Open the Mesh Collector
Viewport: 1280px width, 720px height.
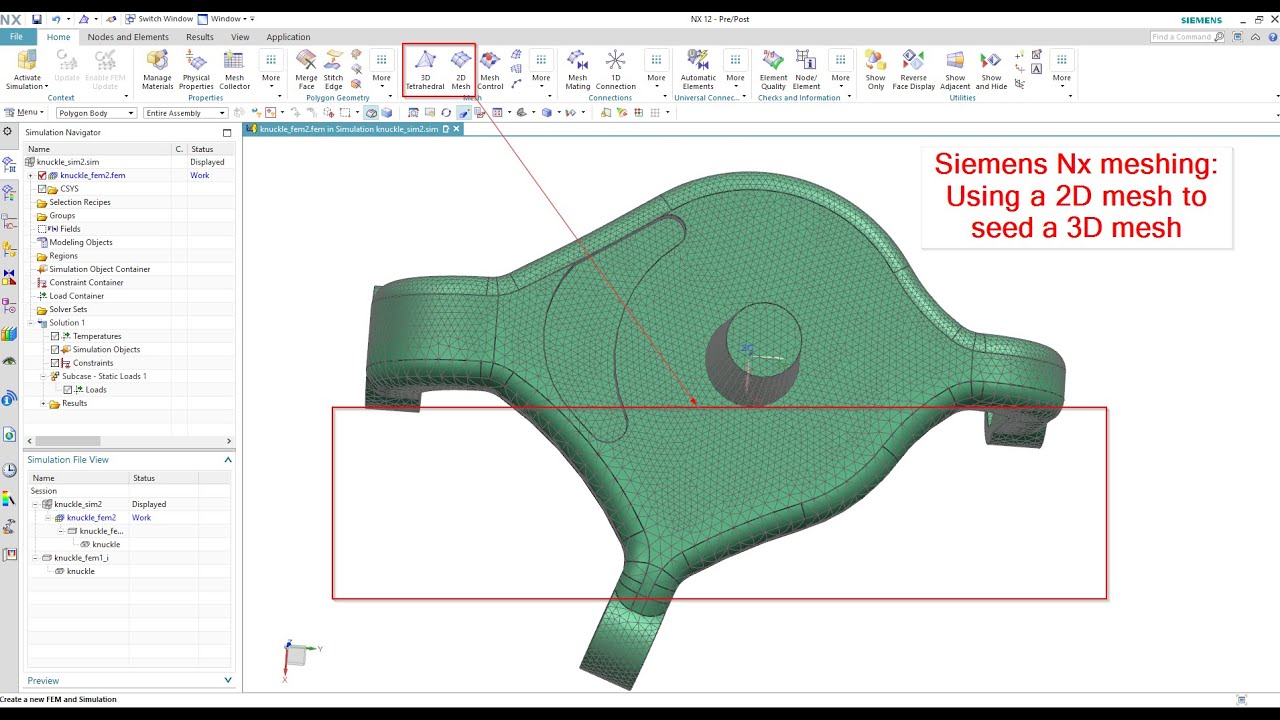click(x=235, y=69)
